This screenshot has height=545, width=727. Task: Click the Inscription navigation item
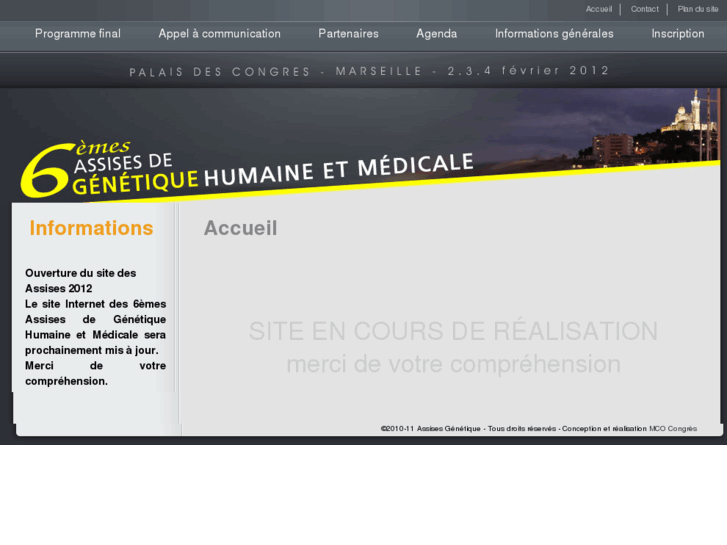(677, 34)
